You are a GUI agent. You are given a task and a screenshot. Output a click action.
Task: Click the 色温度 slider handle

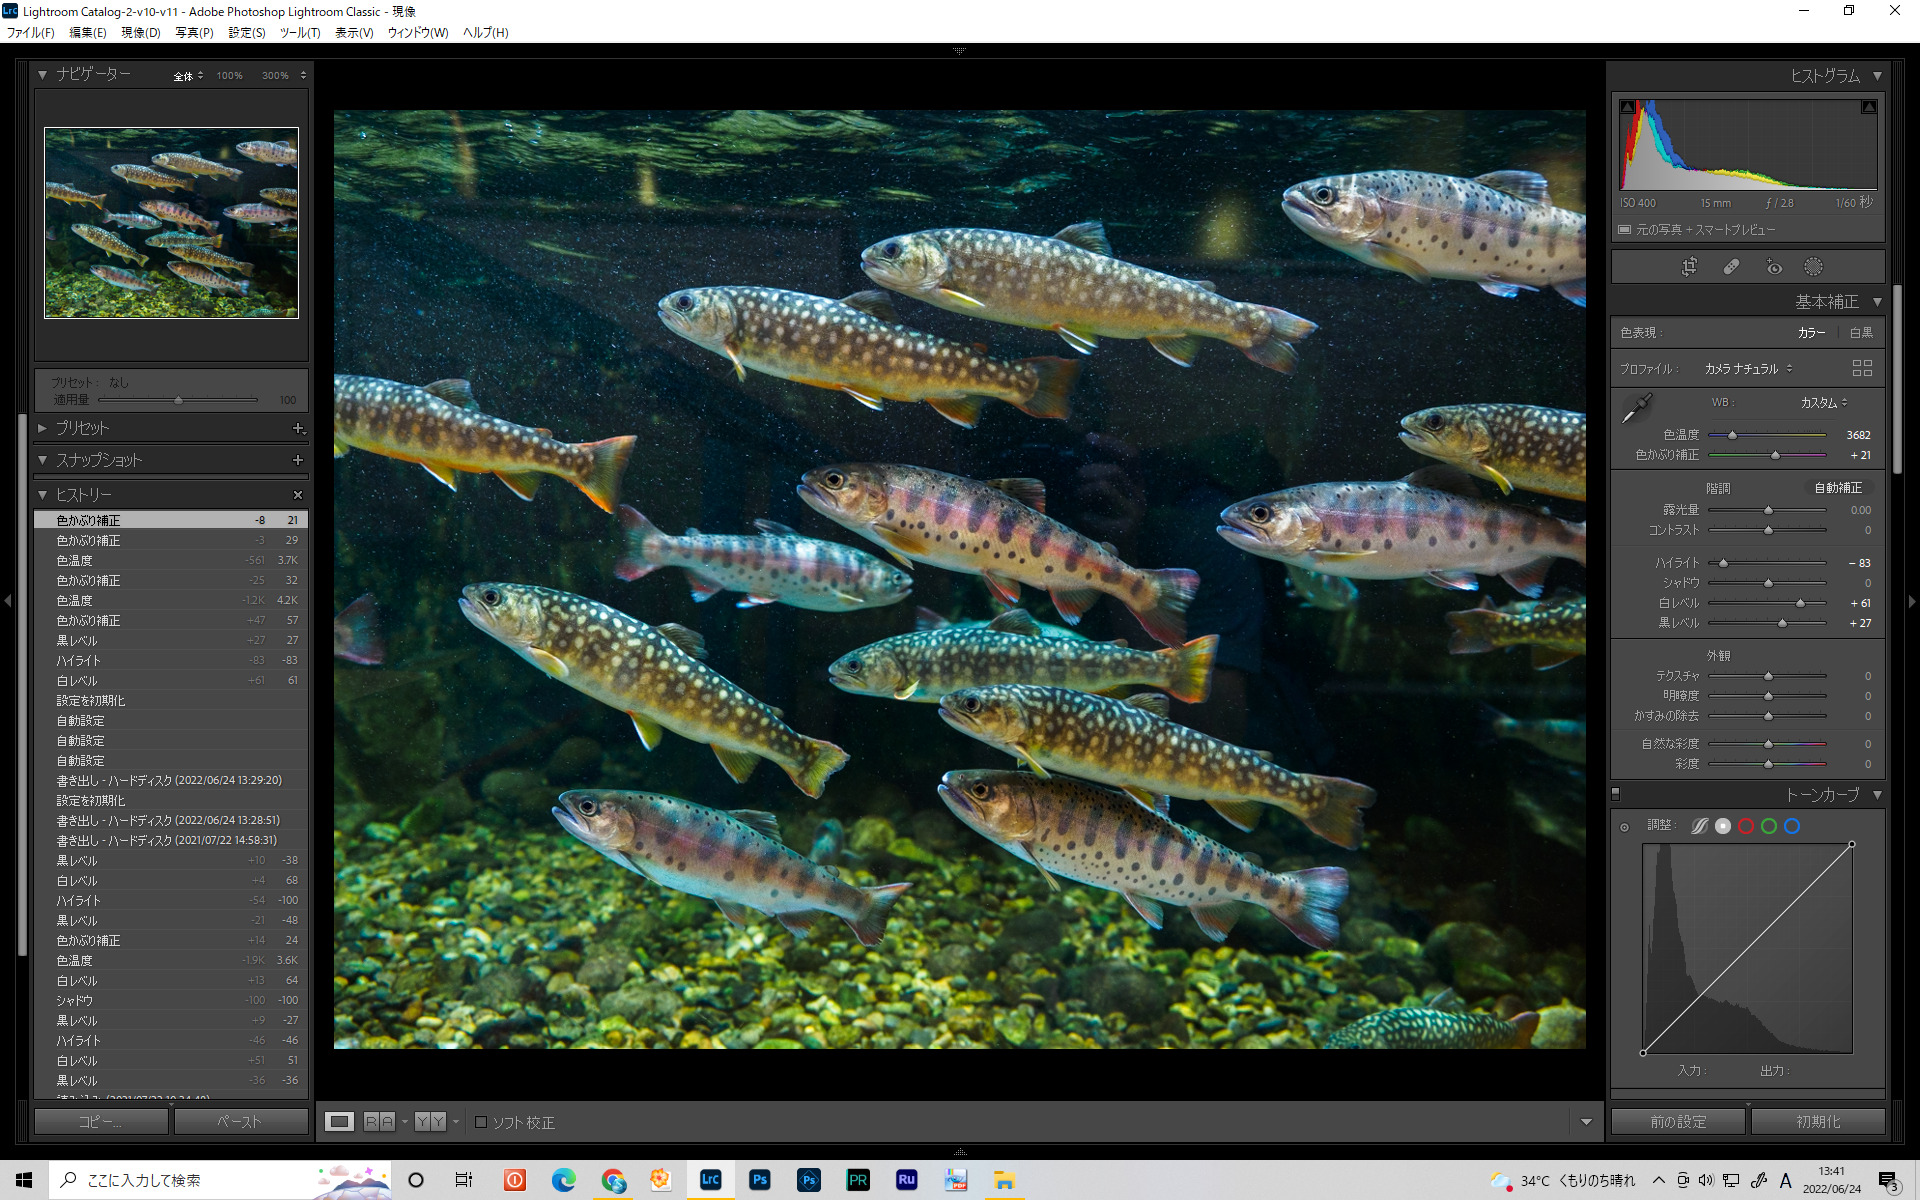coord(1732,435)
